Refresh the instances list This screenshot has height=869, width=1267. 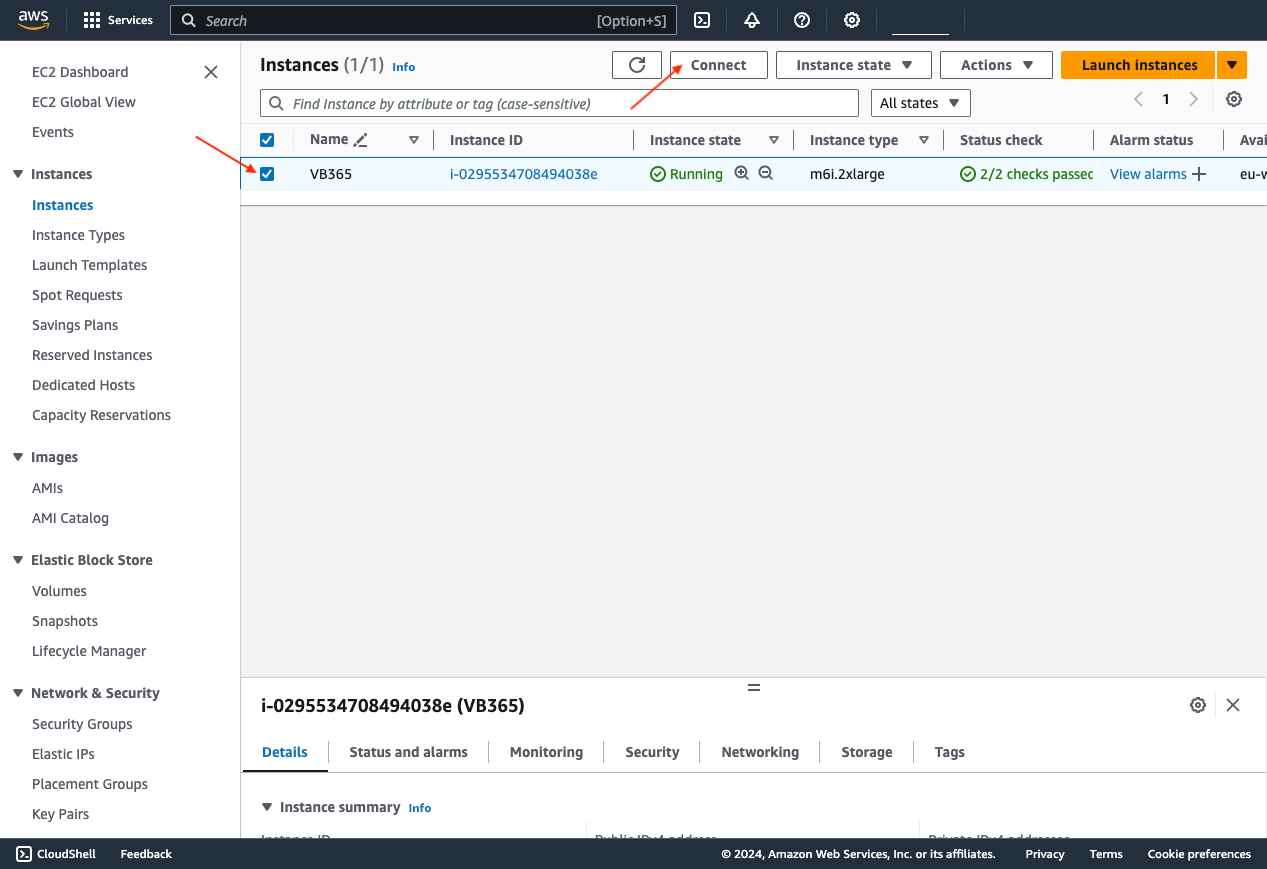pyautogui.click(x=637, y=64)
